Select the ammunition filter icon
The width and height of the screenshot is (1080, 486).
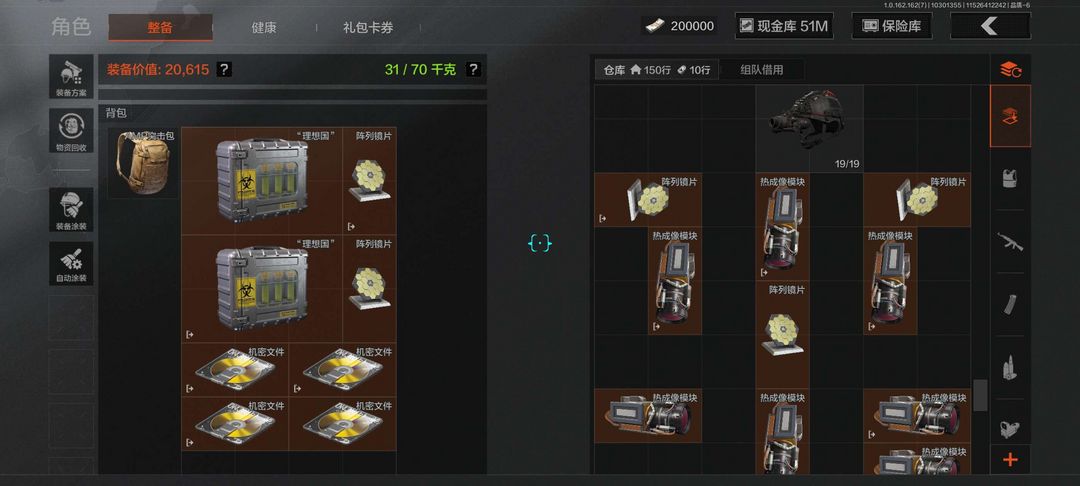[x=1010, y=366]
